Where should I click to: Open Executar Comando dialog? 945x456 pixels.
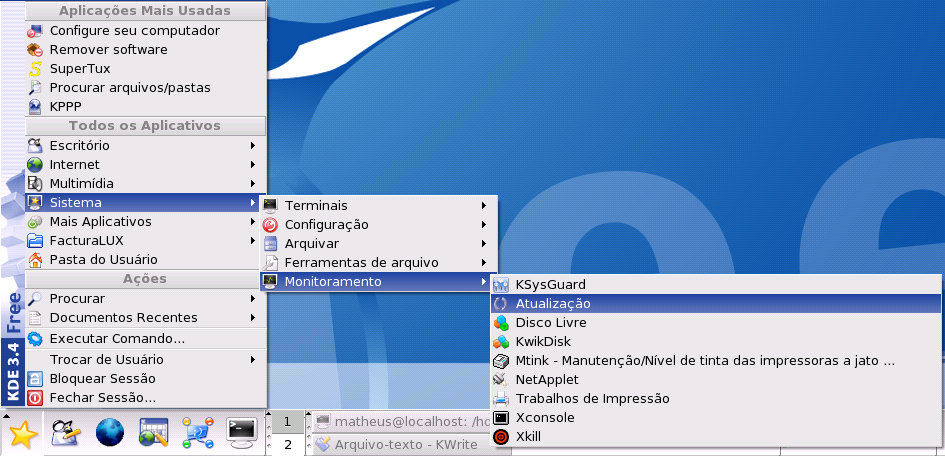tap(145, 339)
